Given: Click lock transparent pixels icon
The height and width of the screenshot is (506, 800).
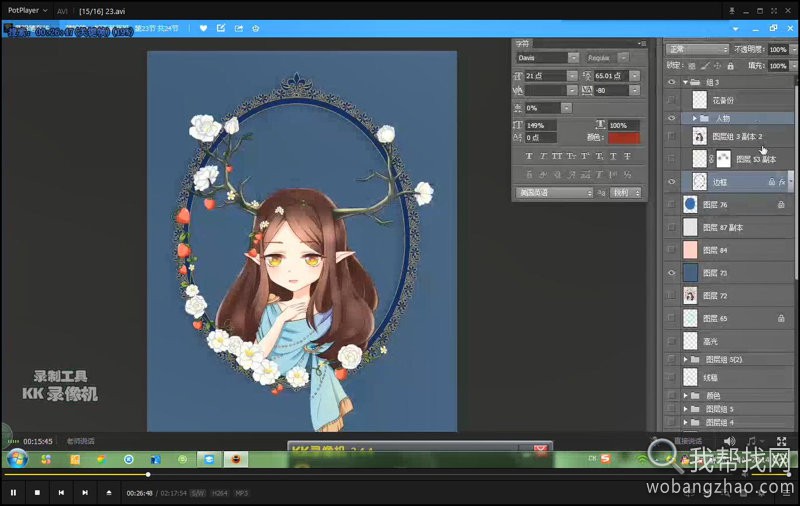Looking at the screenshot, I should click(x=692, y=66).
